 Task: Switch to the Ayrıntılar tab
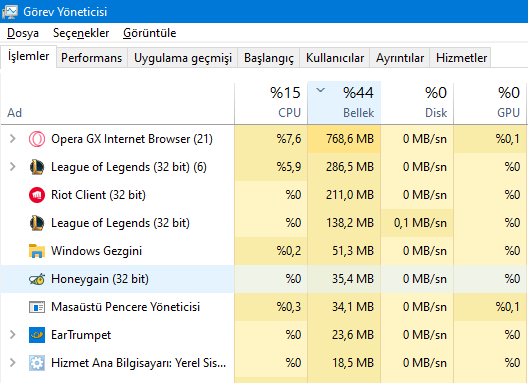tap(400, 58)
